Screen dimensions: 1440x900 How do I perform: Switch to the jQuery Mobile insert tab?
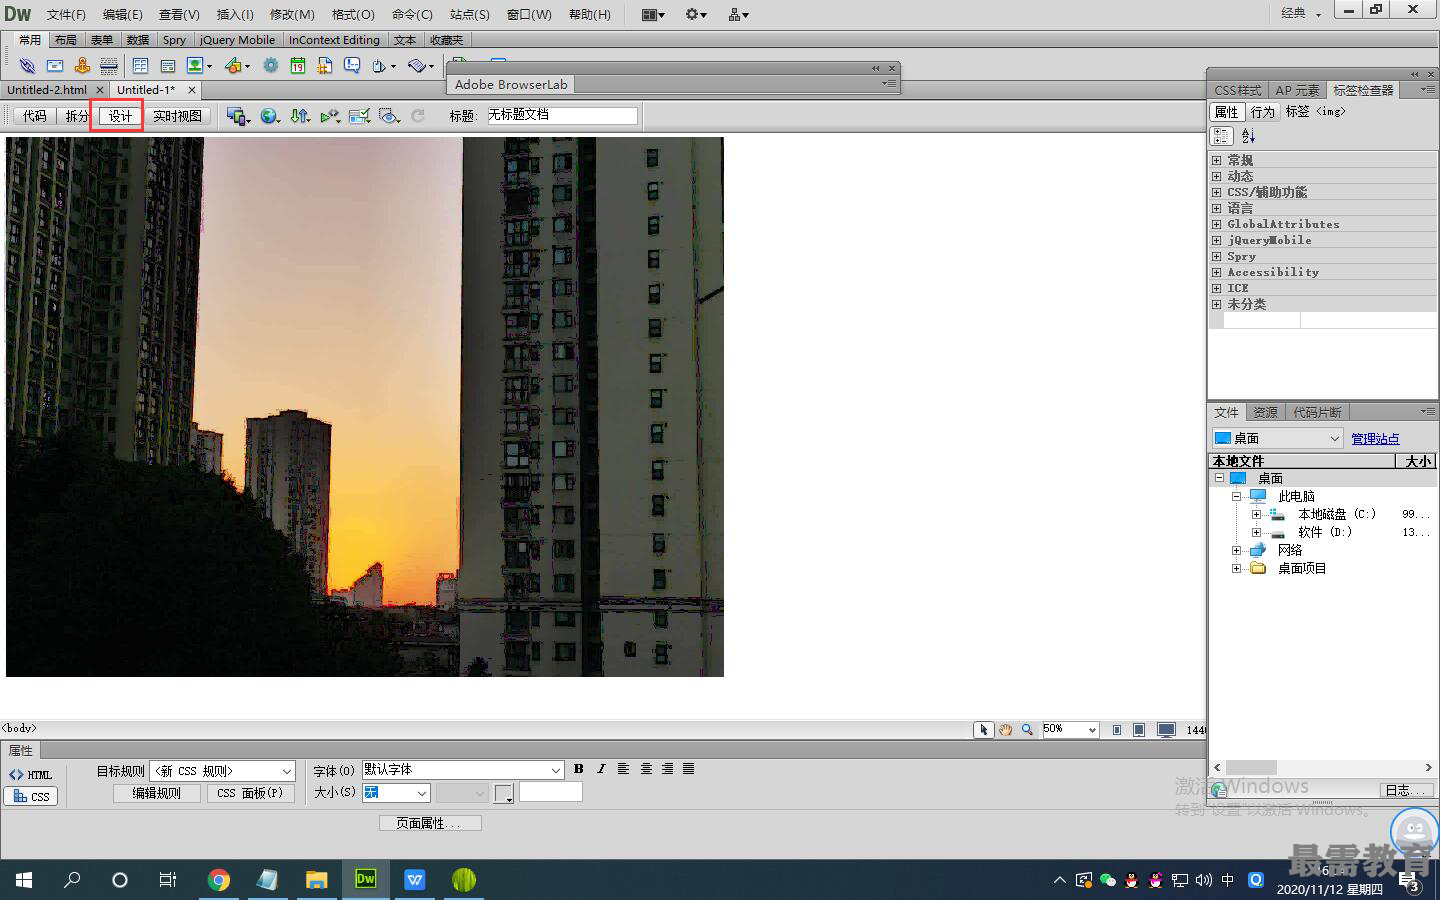point(237,40)
